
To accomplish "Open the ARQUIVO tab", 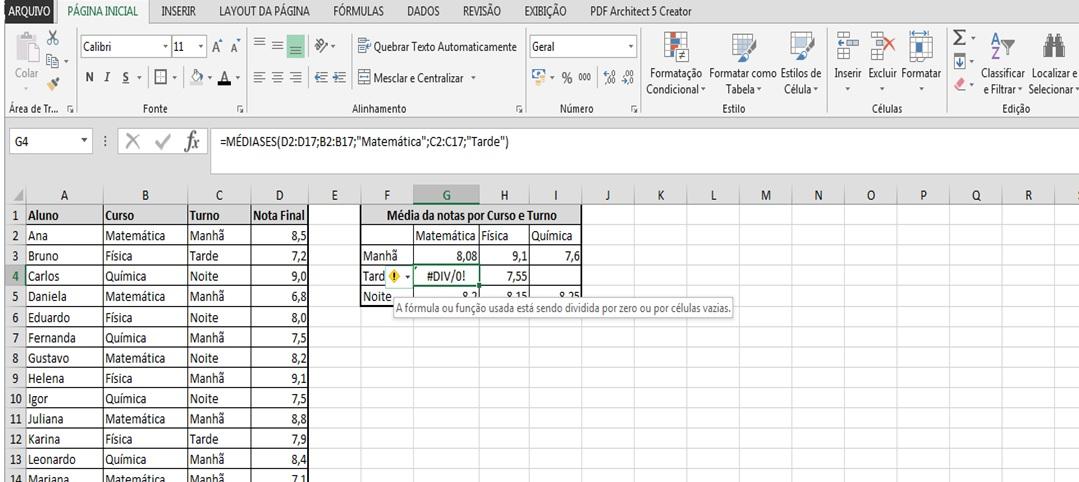I will tap(28, 11).
